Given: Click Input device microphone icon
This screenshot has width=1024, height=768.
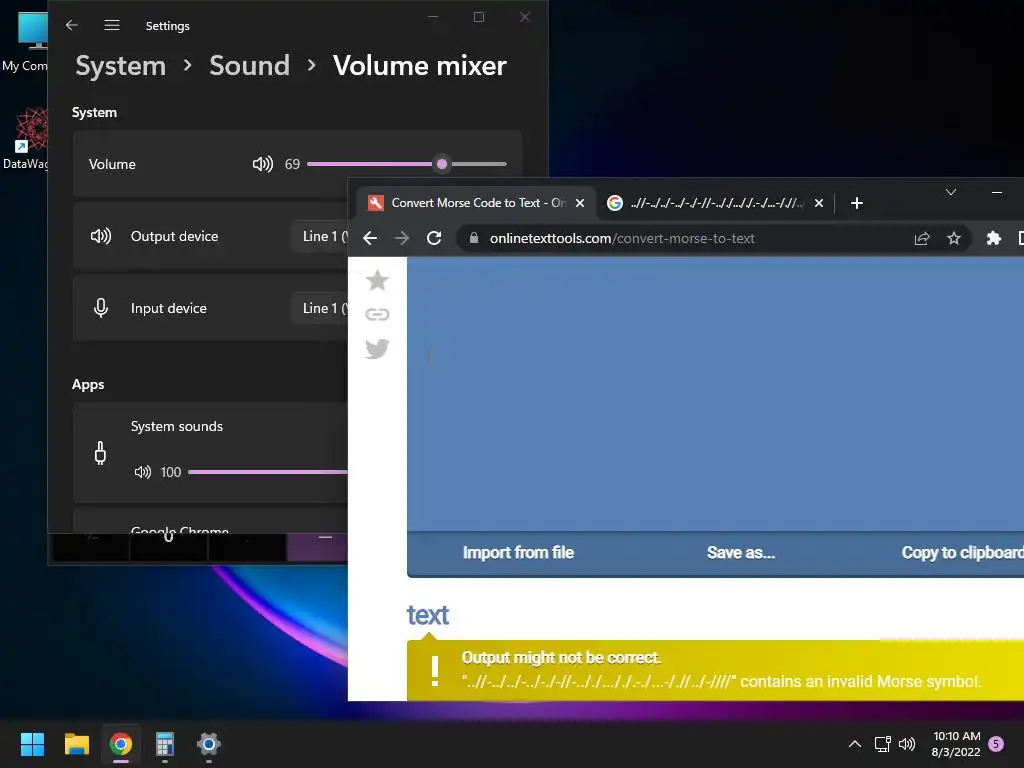Looking at the screenshot, I should 101,308.
